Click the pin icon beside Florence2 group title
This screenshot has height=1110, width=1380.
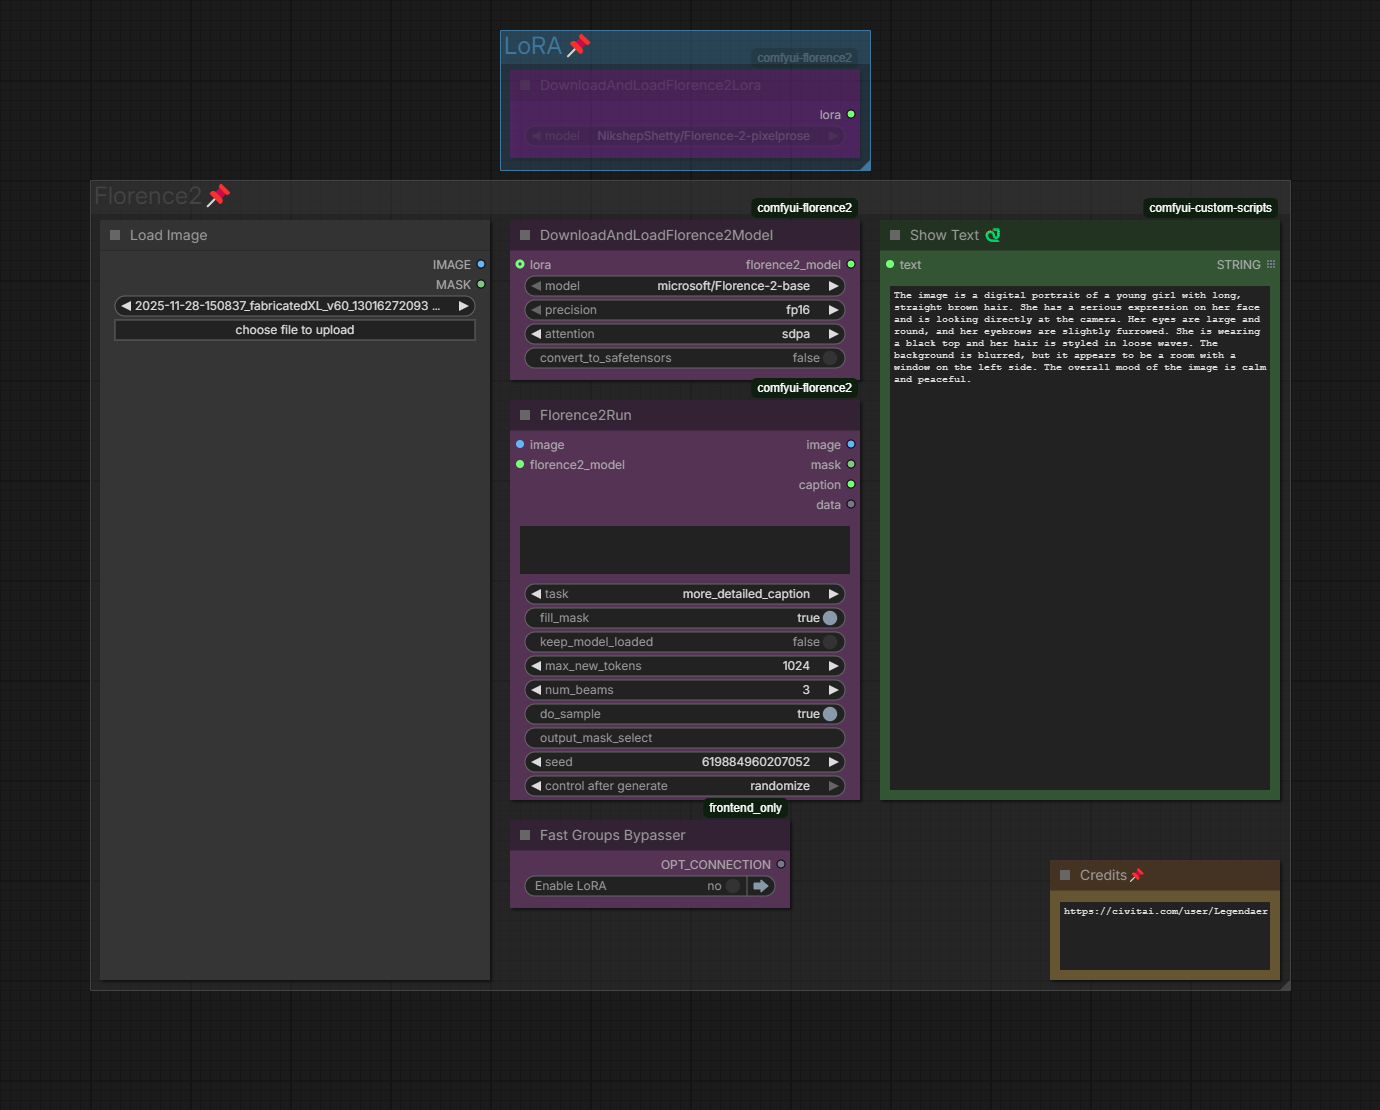pos(218,196)
